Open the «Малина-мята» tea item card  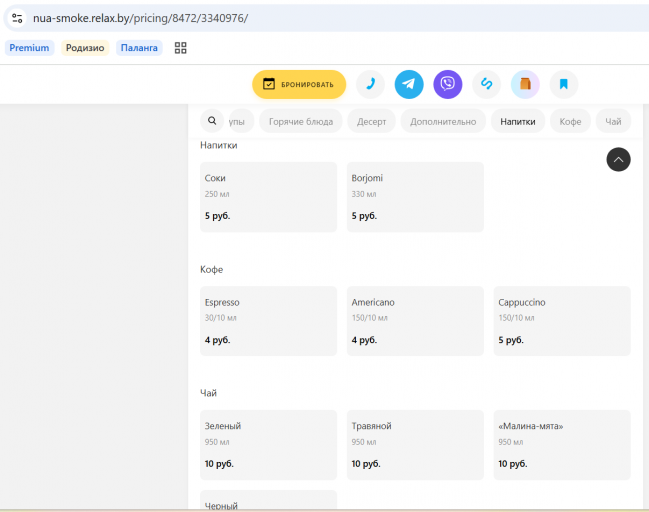[x=562, y=445]
